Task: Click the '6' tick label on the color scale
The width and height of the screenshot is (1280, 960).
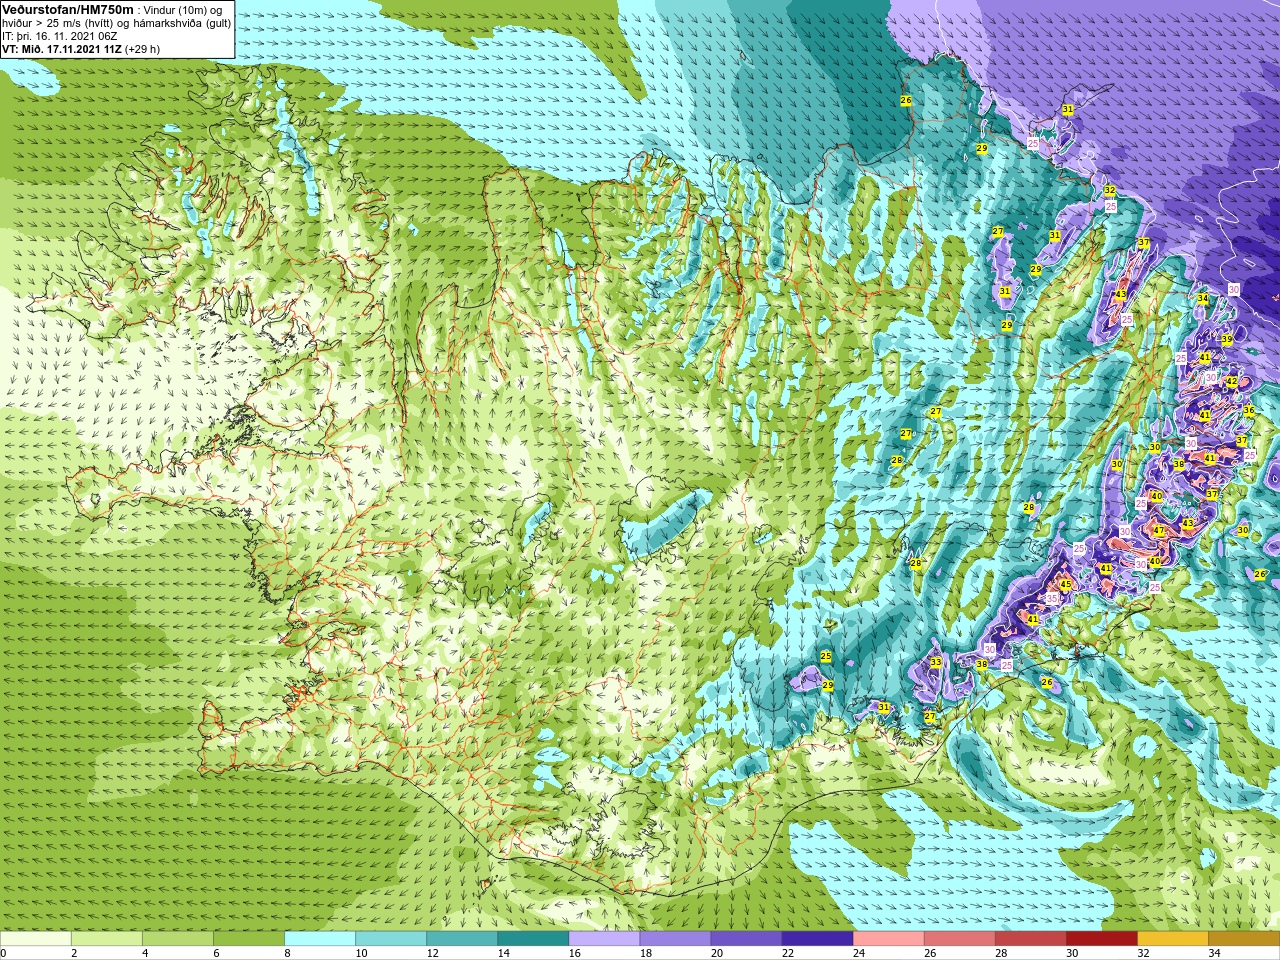Action: coord(216,953)
